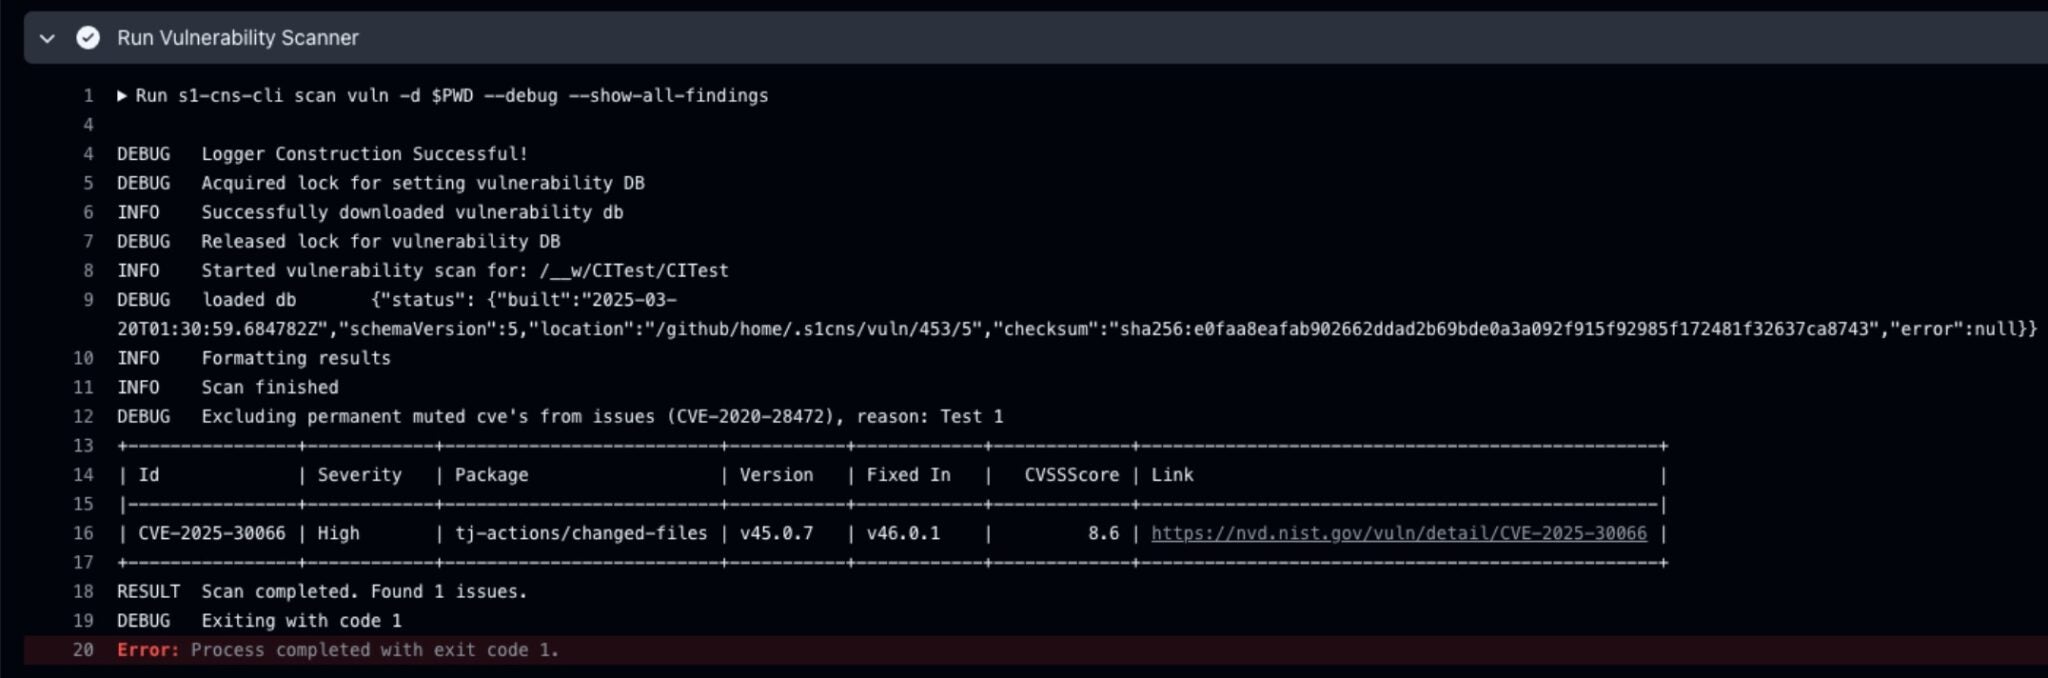Select log line number 18

click(83, 591)
